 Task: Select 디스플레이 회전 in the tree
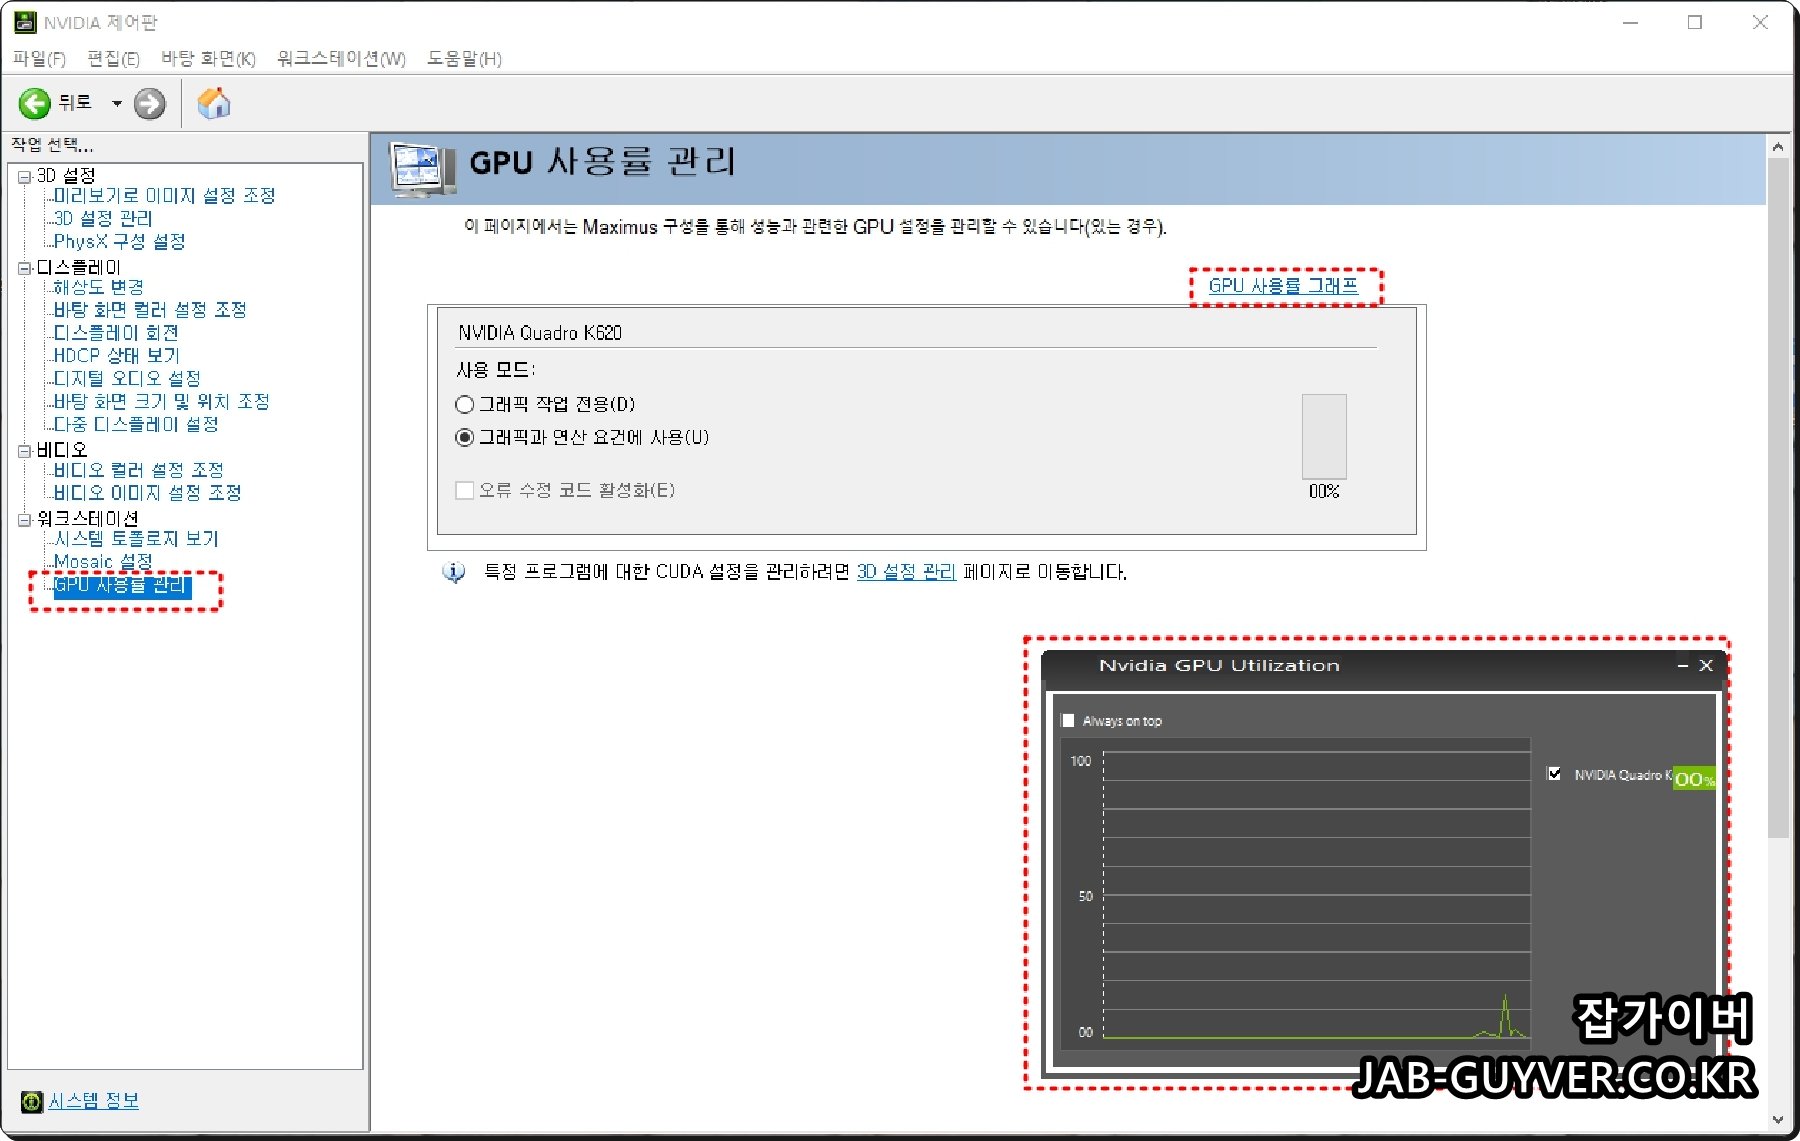pos(116,333)
